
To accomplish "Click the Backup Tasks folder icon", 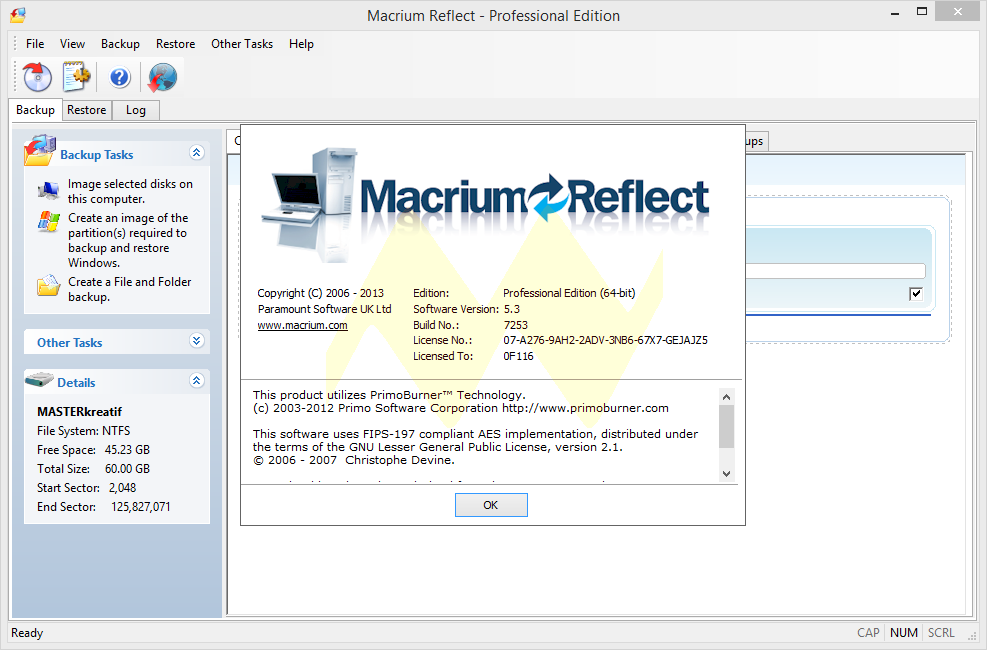I will tap(40, 150).
